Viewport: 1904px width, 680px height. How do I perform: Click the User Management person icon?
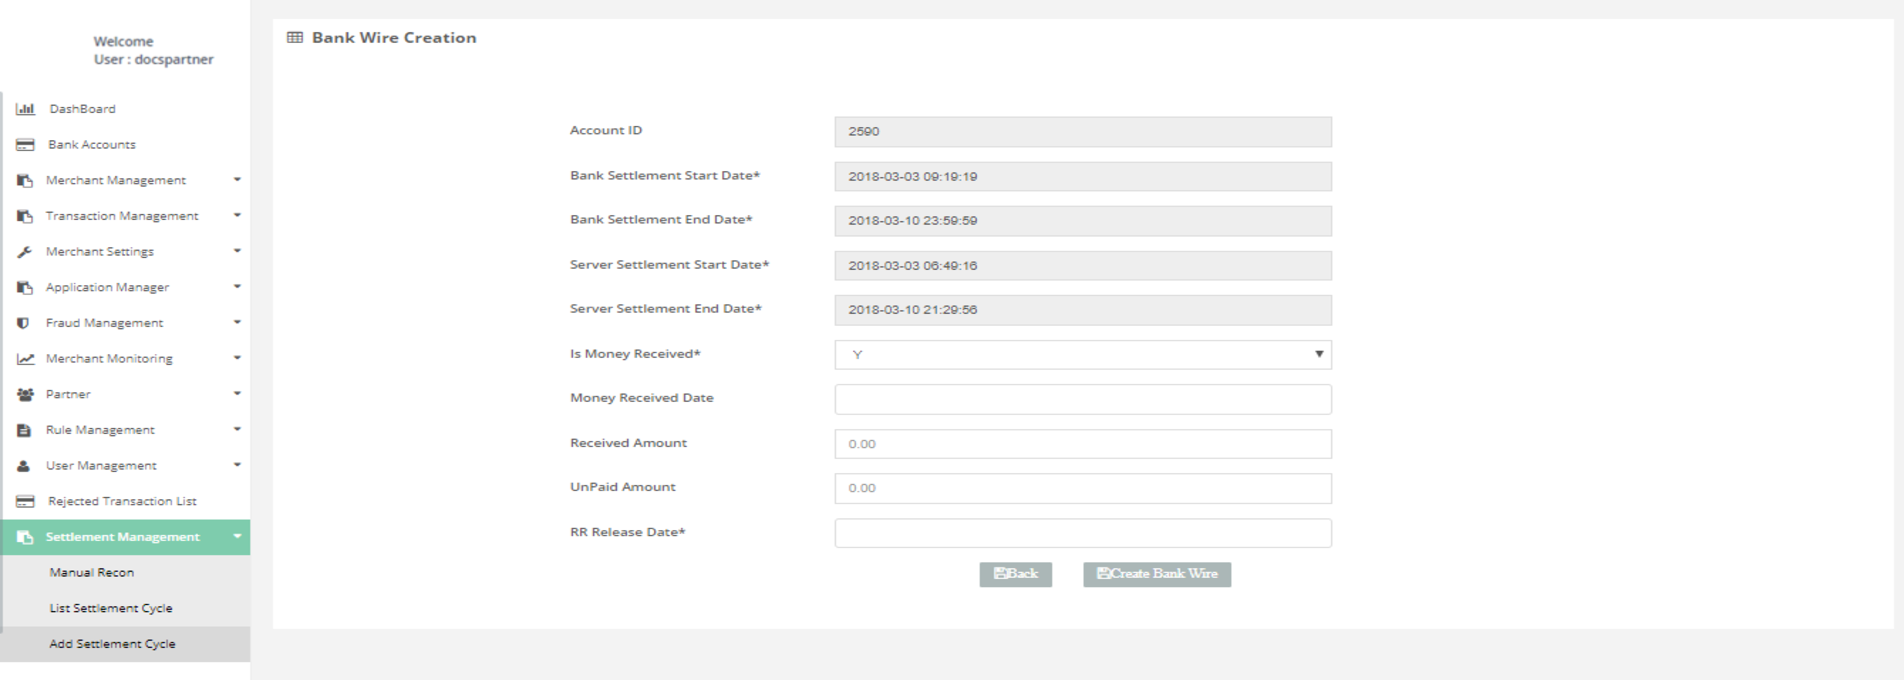(24, 466)
